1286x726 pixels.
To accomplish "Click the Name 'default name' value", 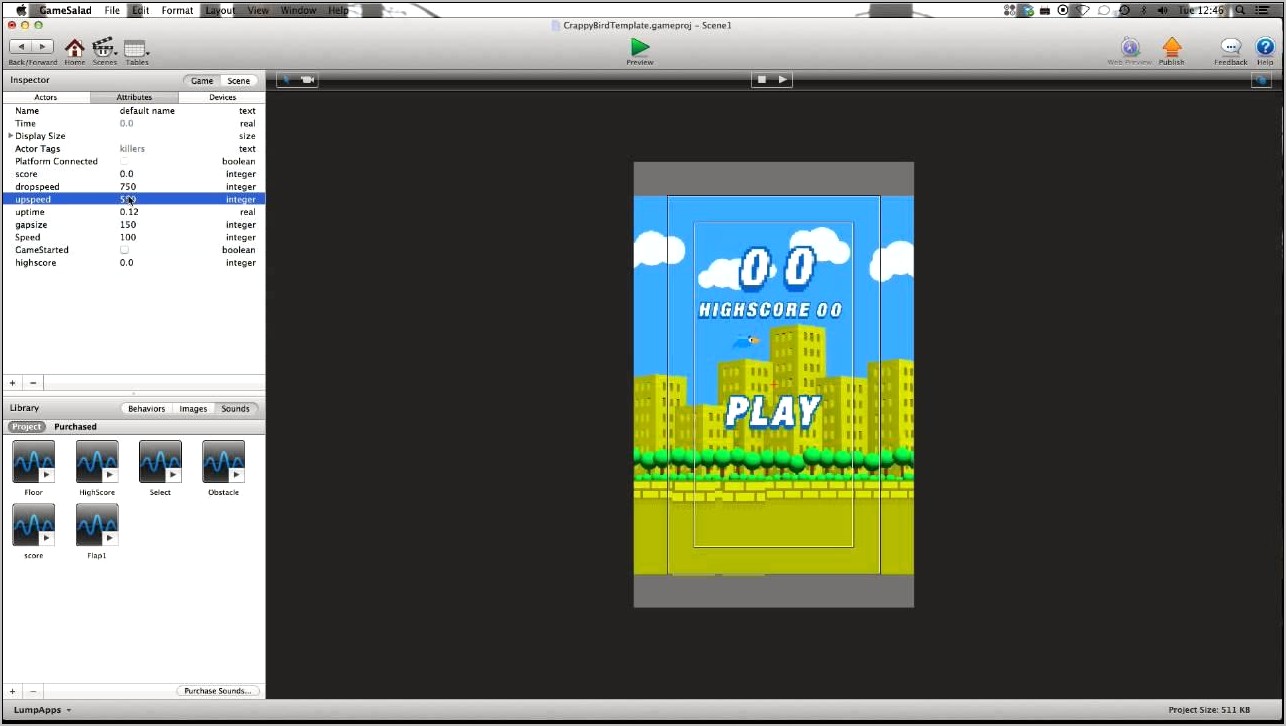I will [x=147, y=111].
